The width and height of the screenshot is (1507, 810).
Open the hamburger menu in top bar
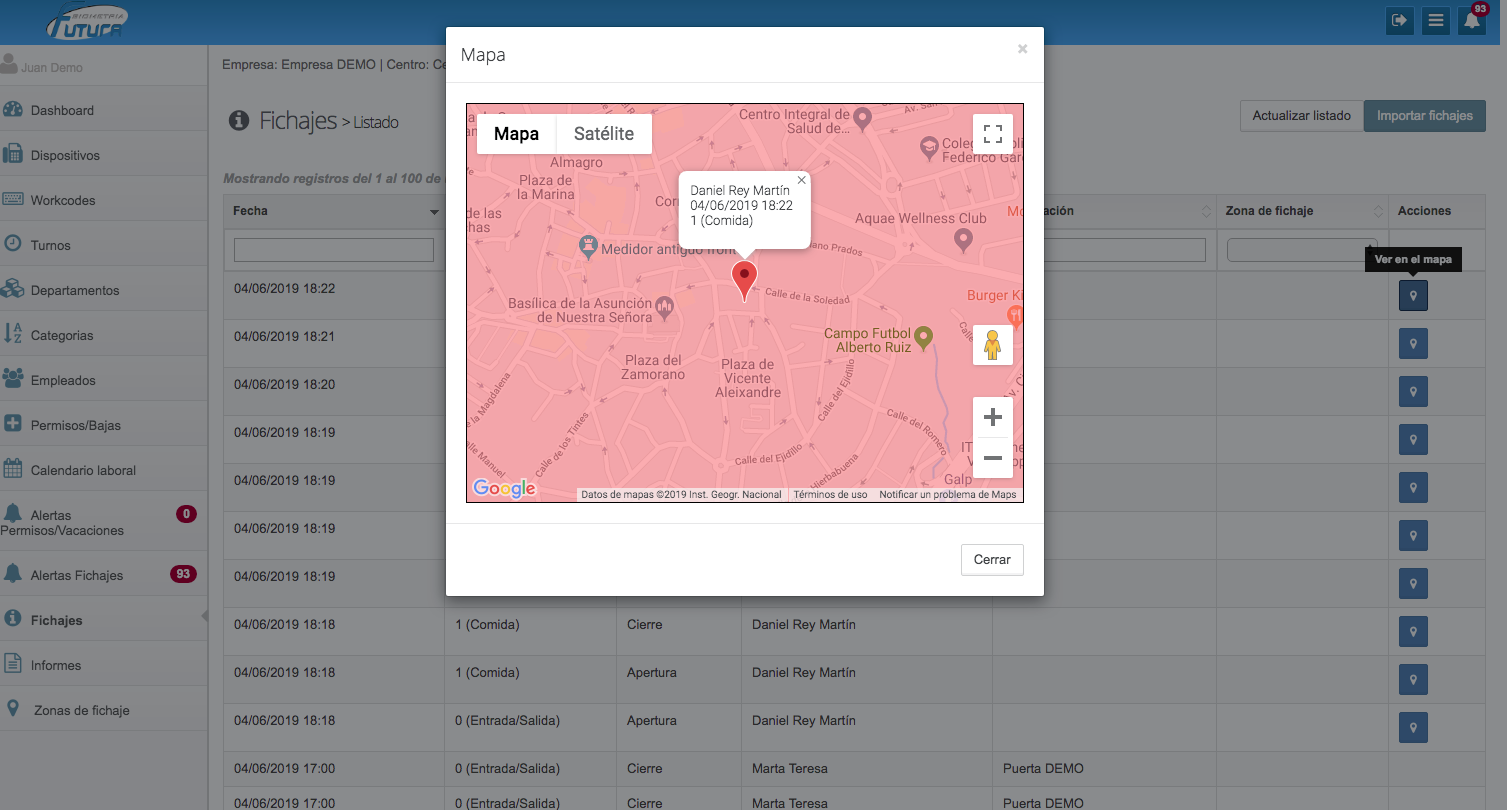pyautogui.click(x=1436, y=20)
